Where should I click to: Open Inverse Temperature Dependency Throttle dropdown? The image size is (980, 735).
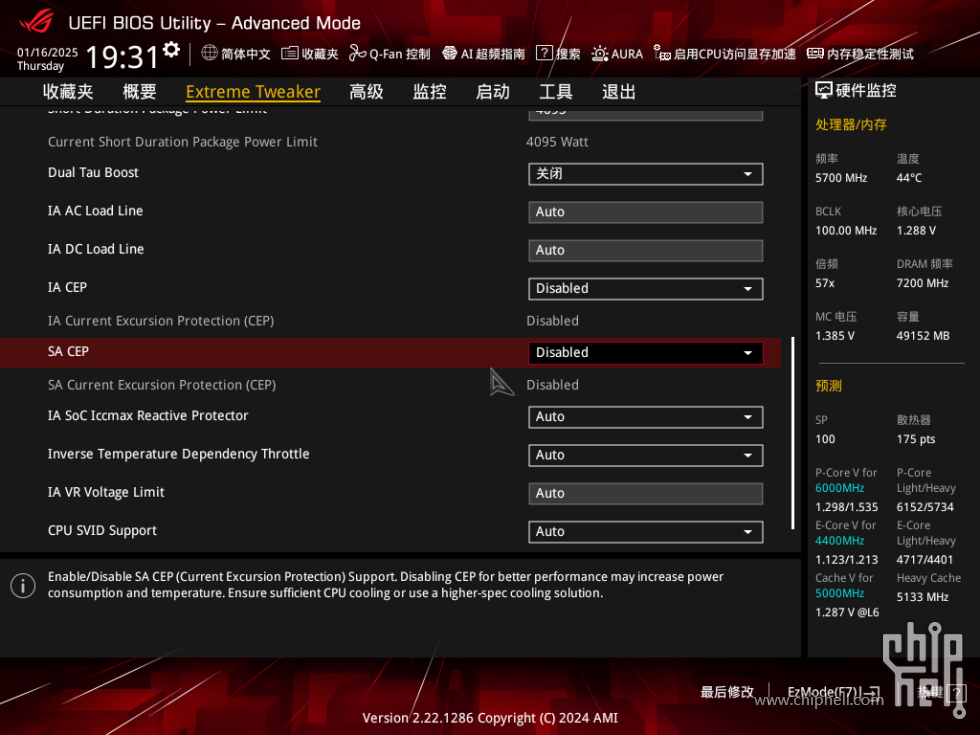pyautogui.click(x=646, y=455)
